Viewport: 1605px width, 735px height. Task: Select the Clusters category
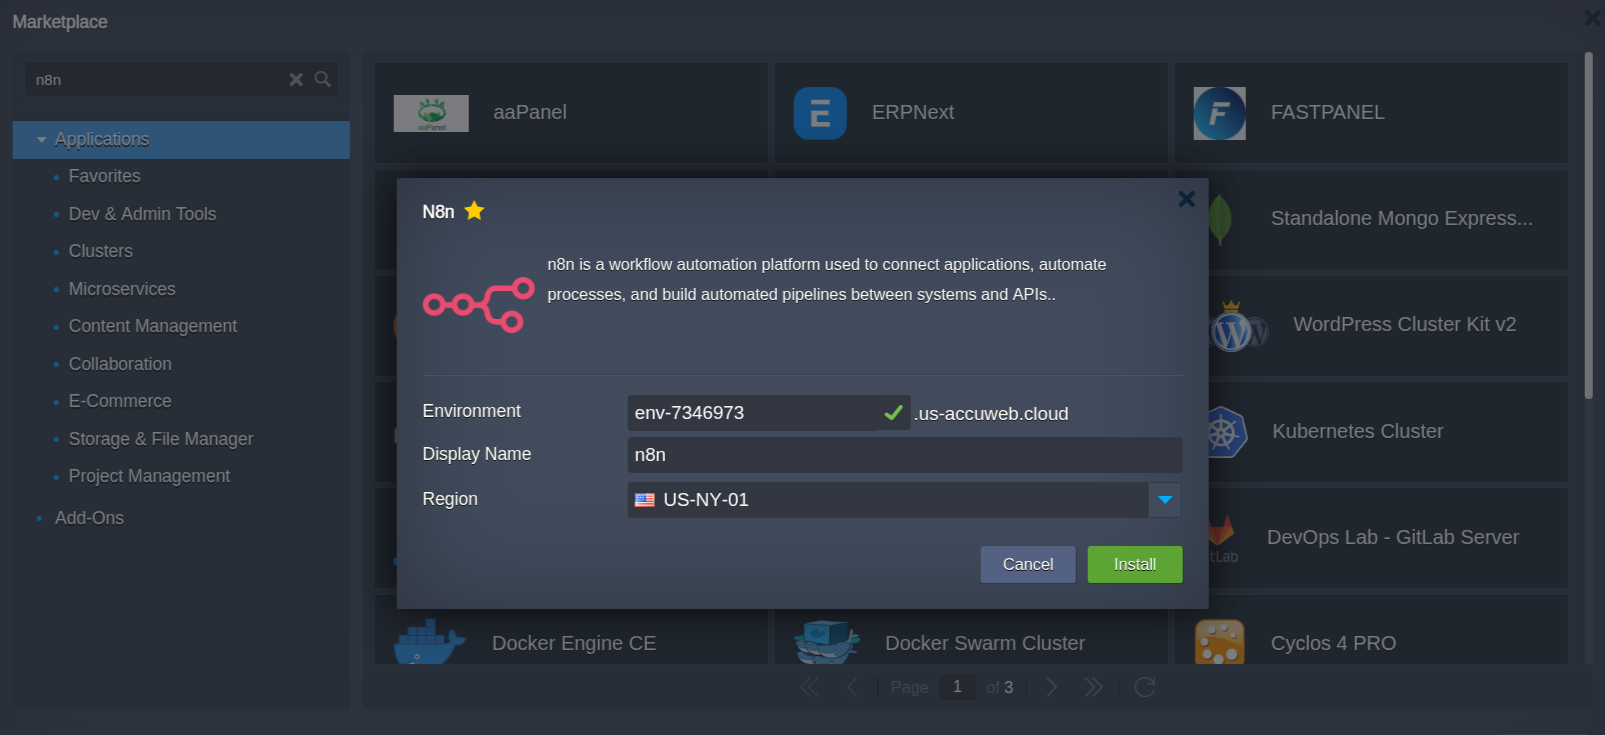point(100,251)
